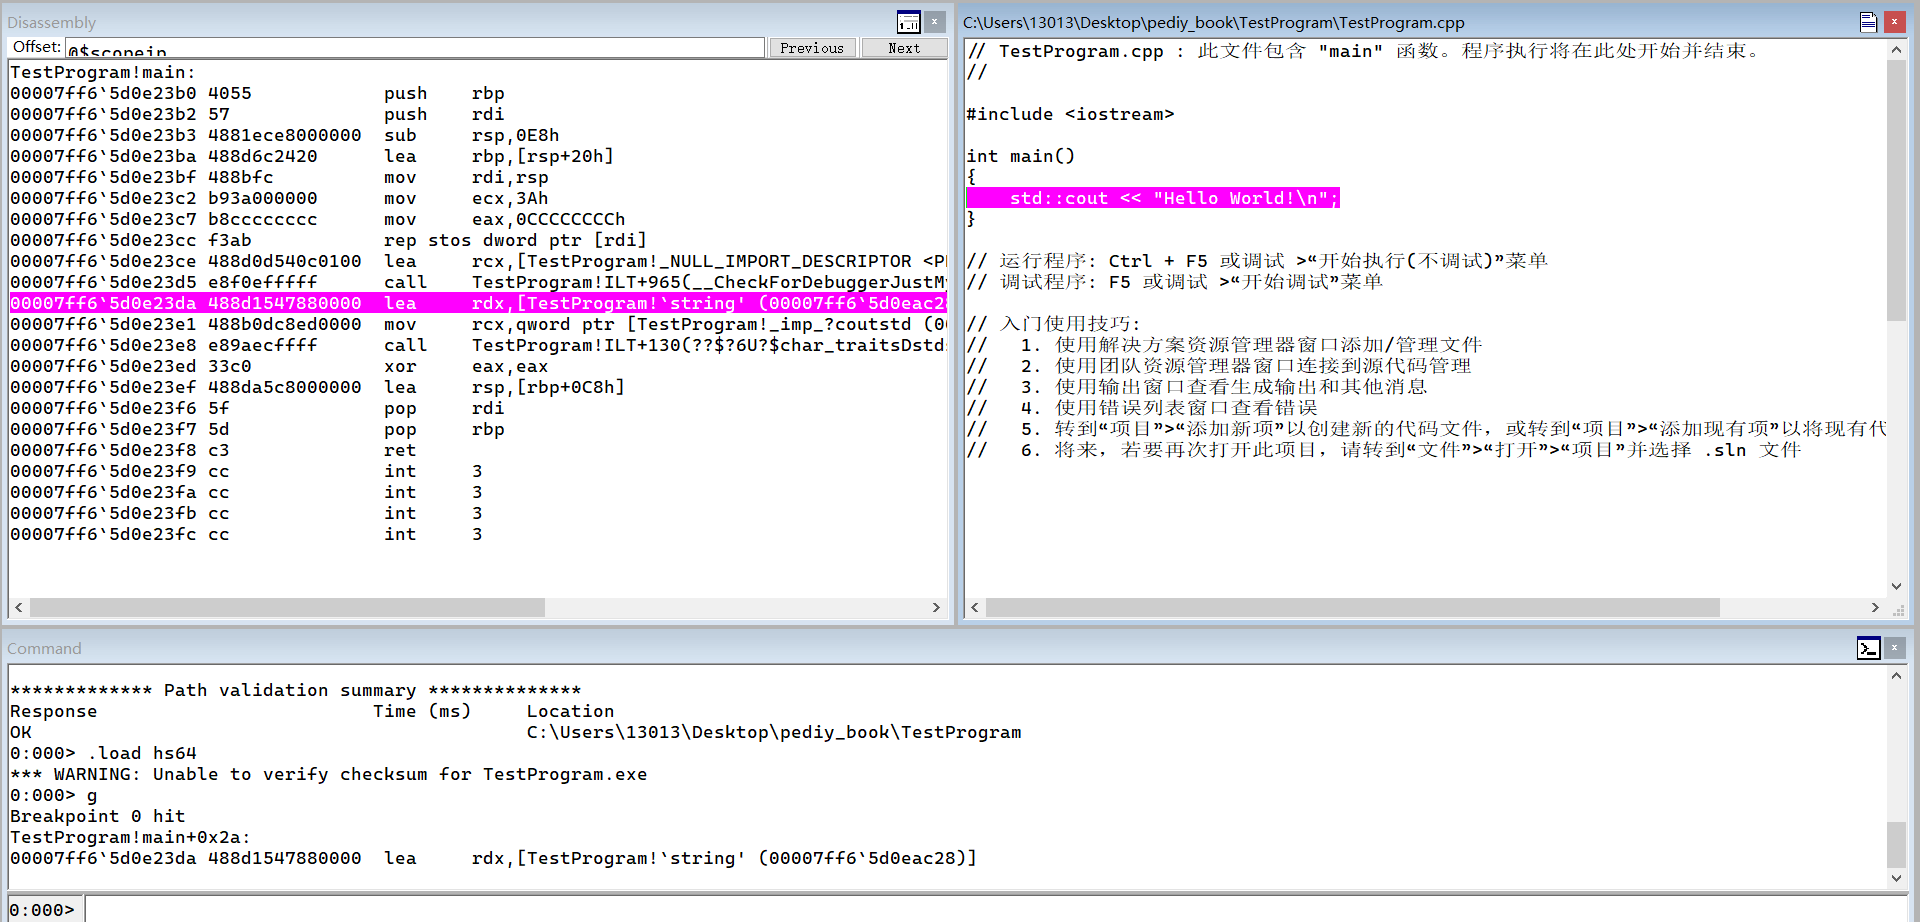Click the 'int main()' source line
The image size is (1920, 922).
coord(1020,156)
